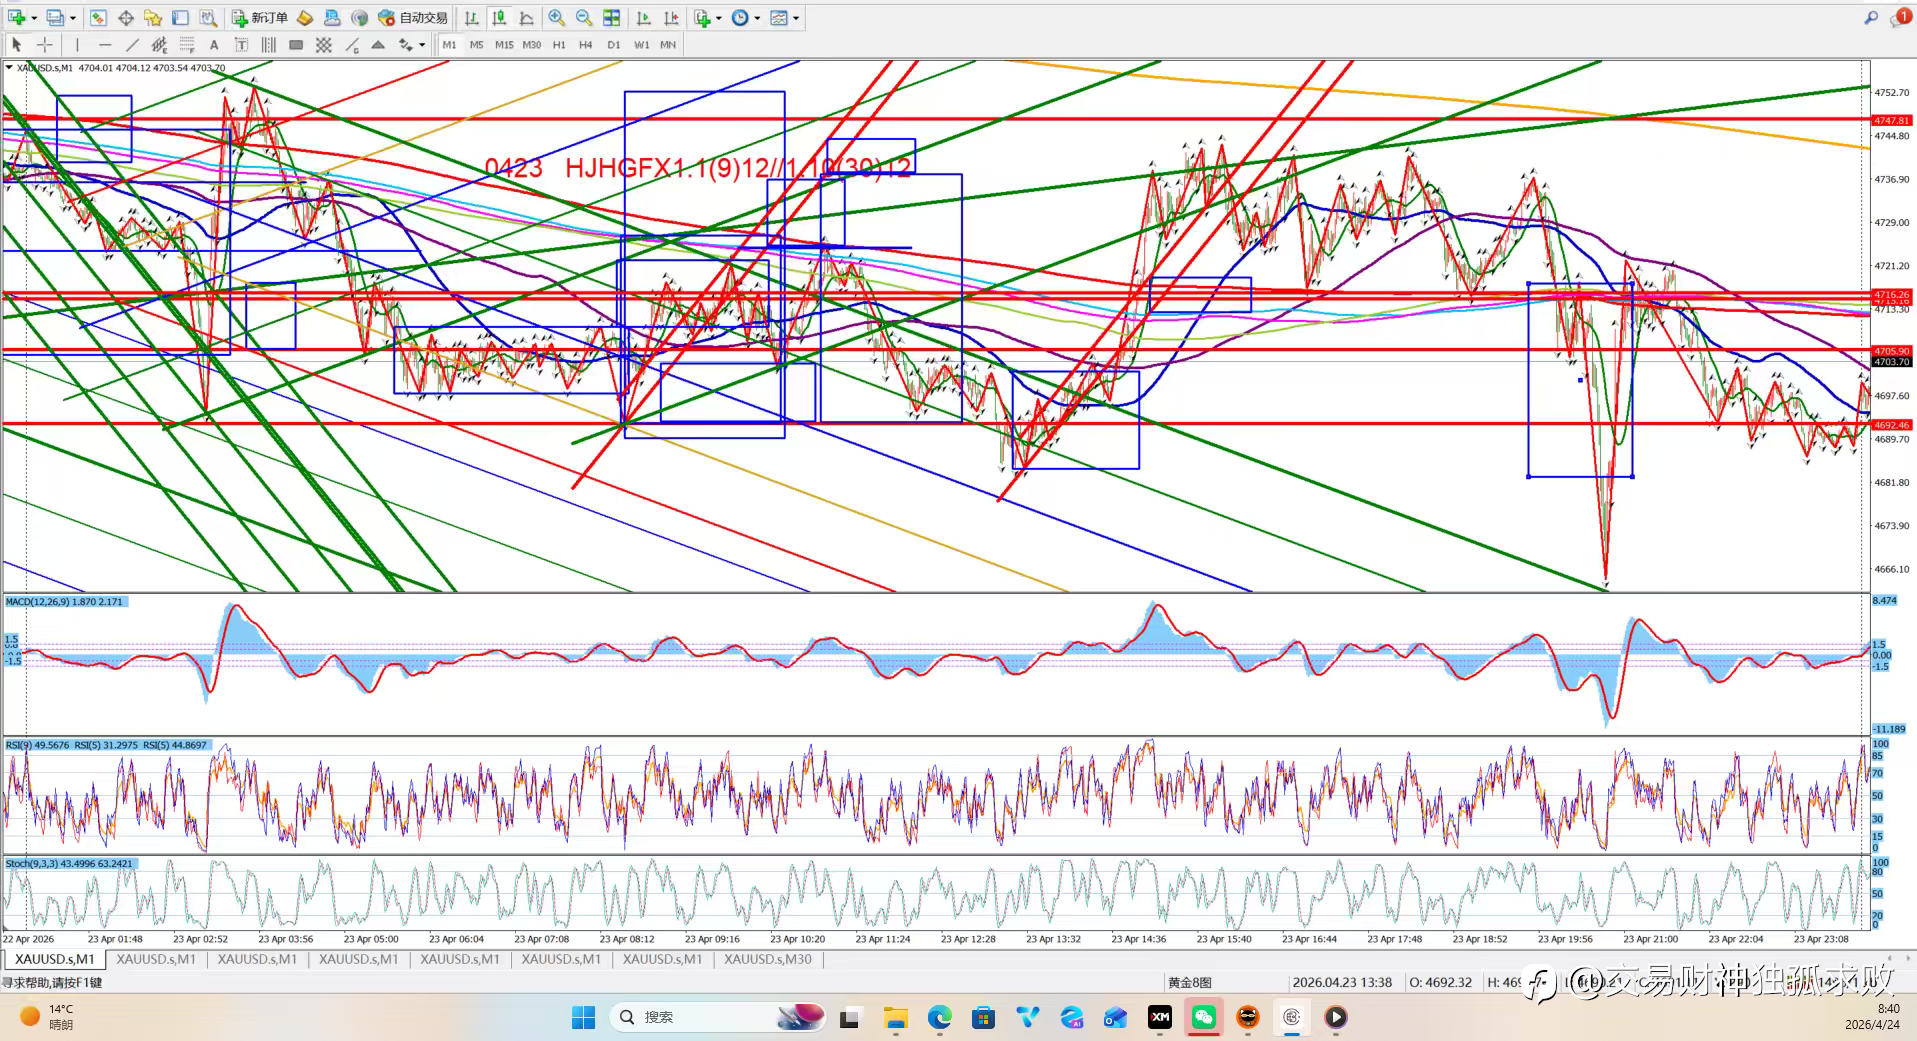Select the Crosshair tool

45,45
